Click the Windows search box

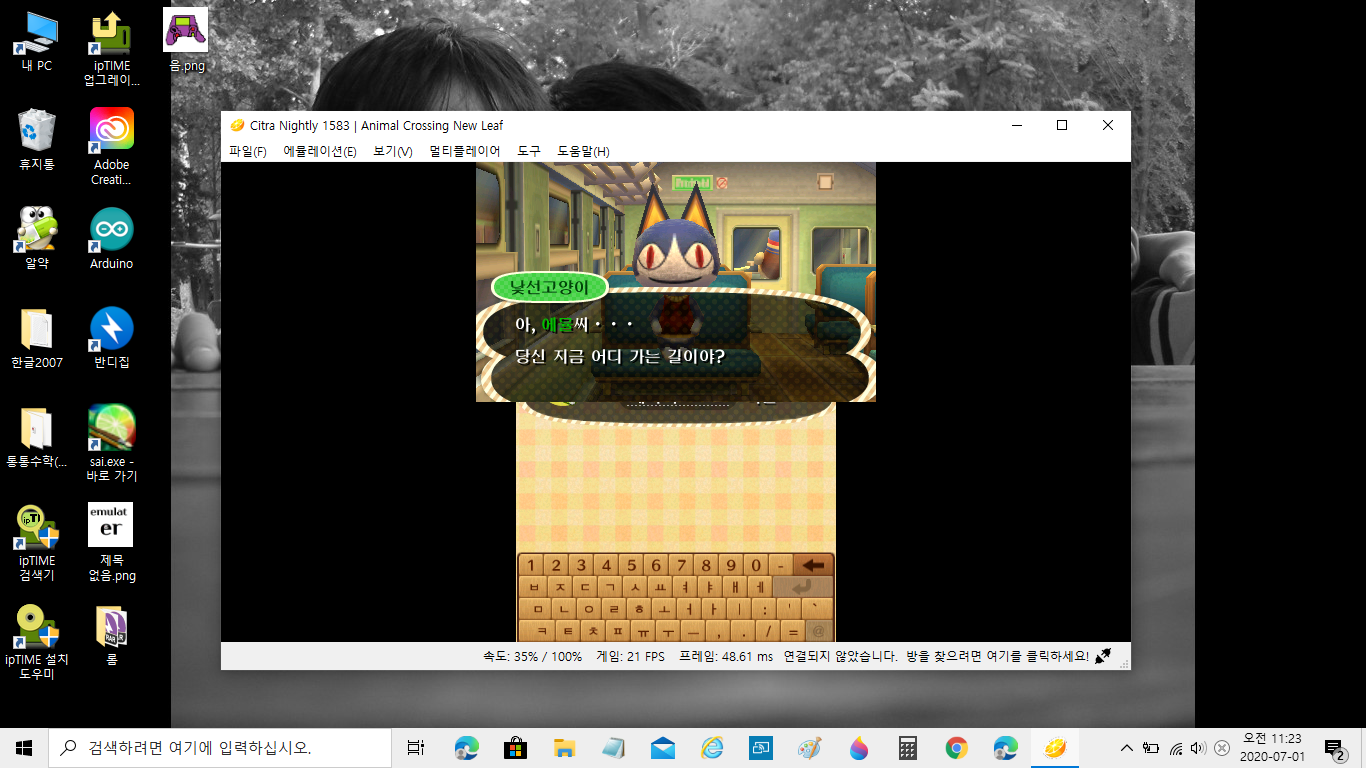coord(220,748)
